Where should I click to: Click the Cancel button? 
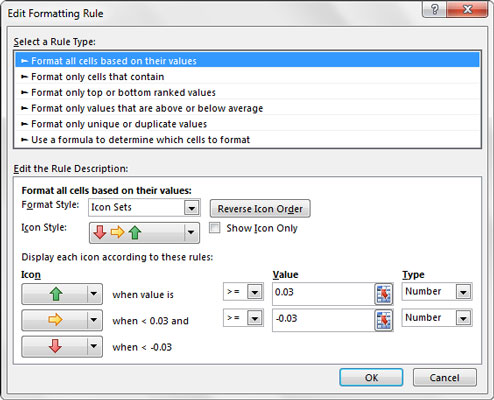(x=445, y=378)
